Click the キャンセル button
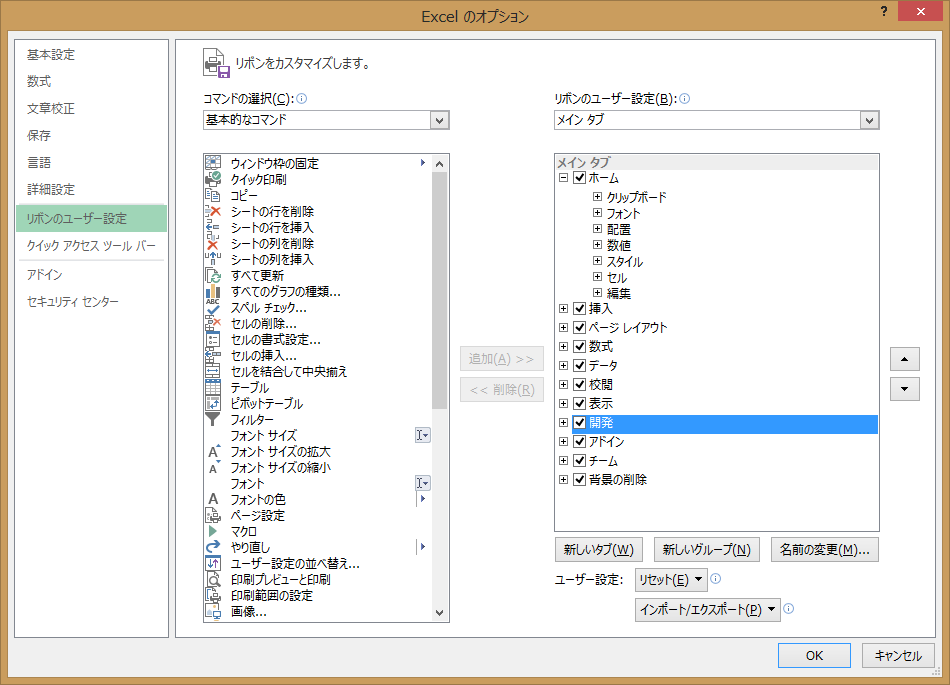This screenshot has height=685, width=950. [x=898, y=655]
